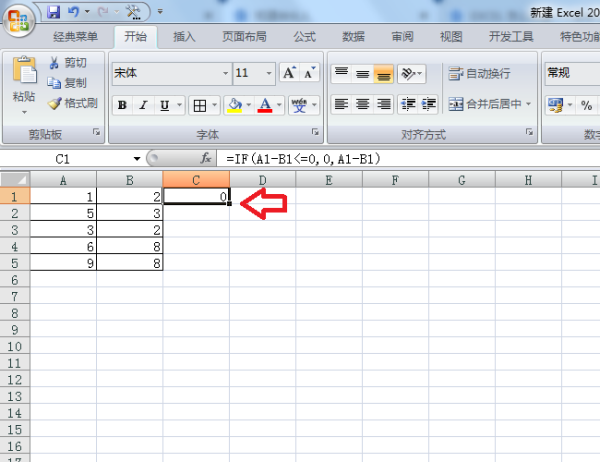Switch to the 经典菜单 tab

[75, 37]
